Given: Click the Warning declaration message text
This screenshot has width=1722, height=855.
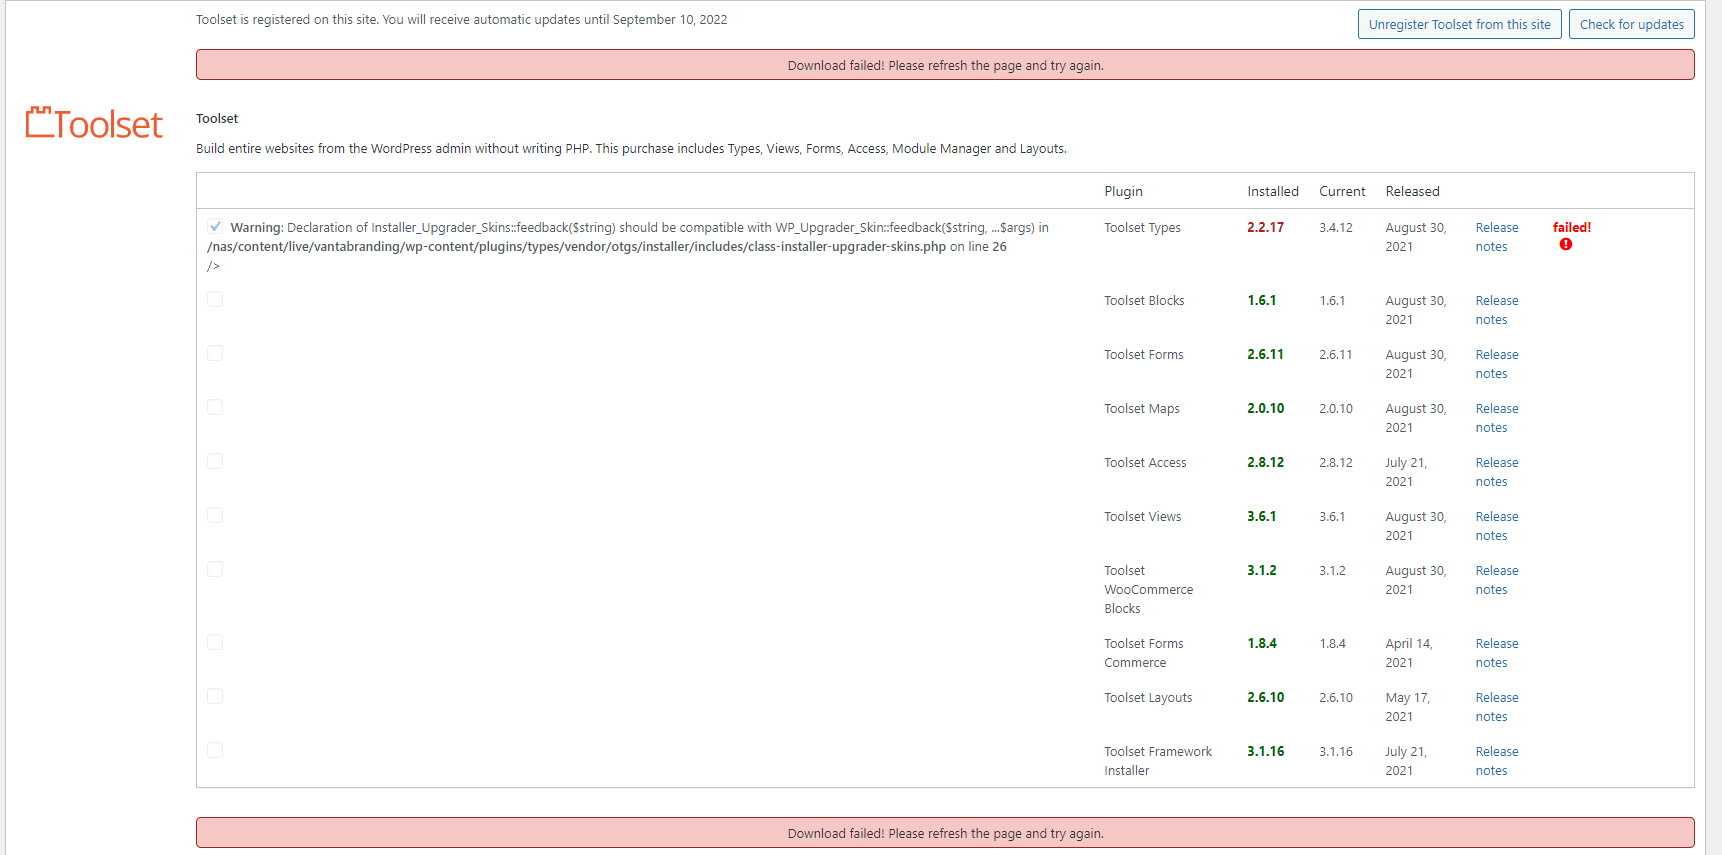Looking at the screenshot, I should (x=628, y=246).
